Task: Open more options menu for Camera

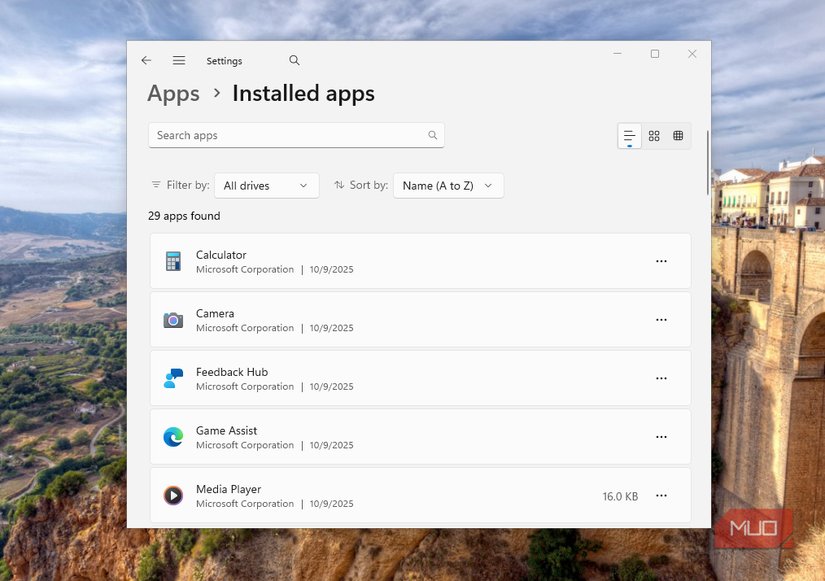Action: click(x=661, y=320)
